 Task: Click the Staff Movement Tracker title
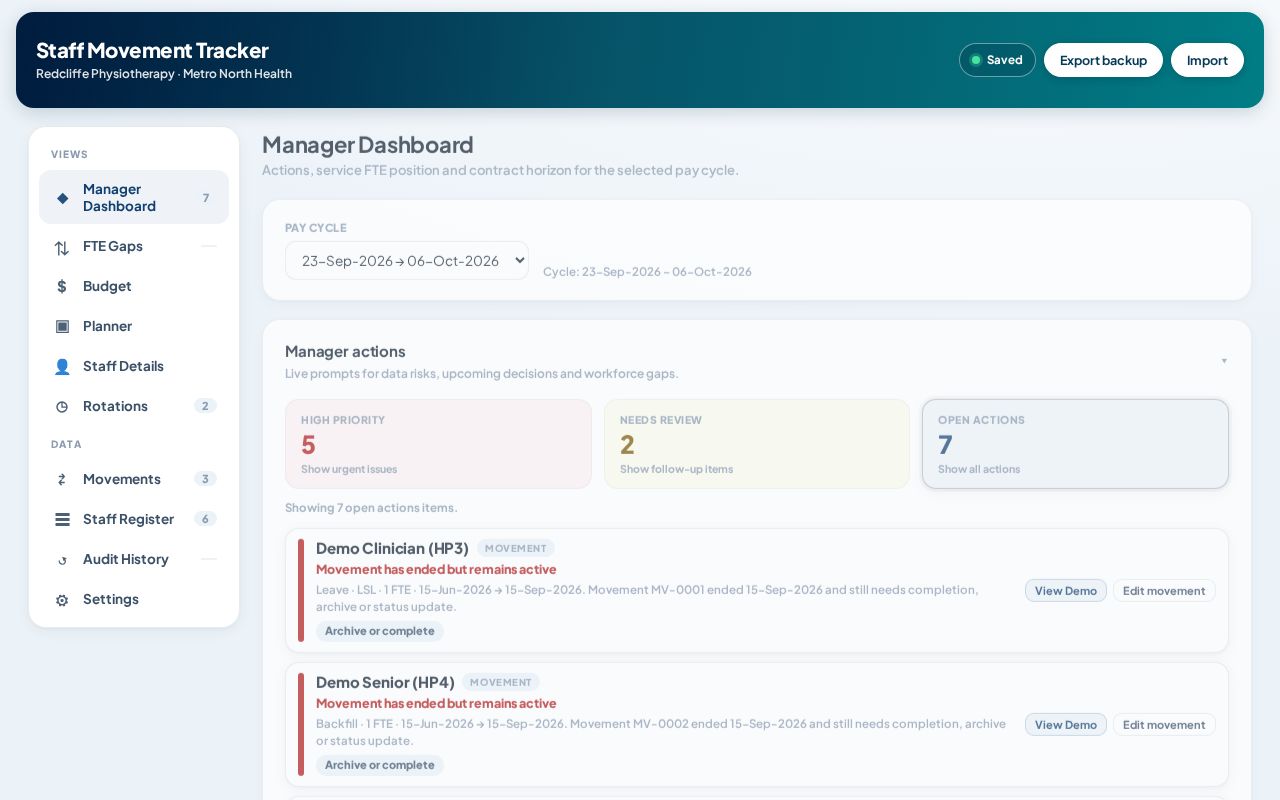tap(152, 50)
